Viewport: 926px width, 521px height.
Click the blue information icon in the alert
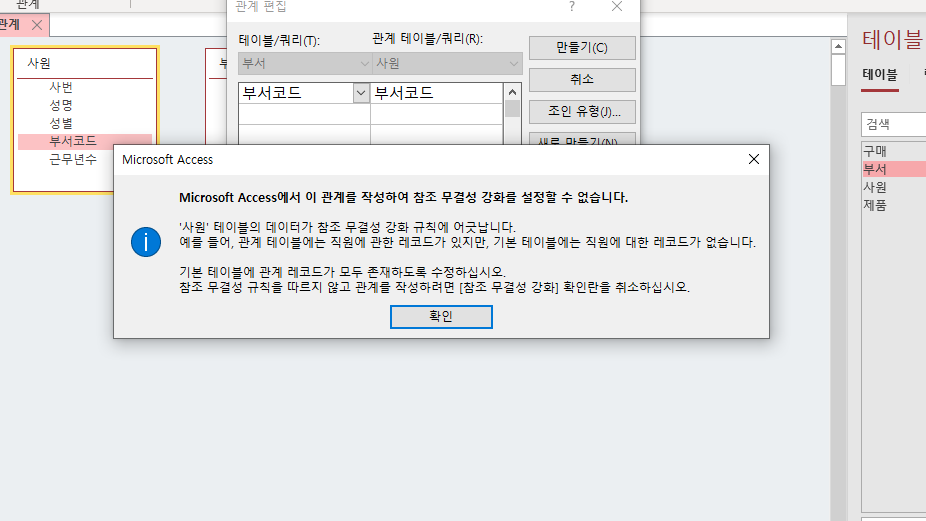click(147, 241)
